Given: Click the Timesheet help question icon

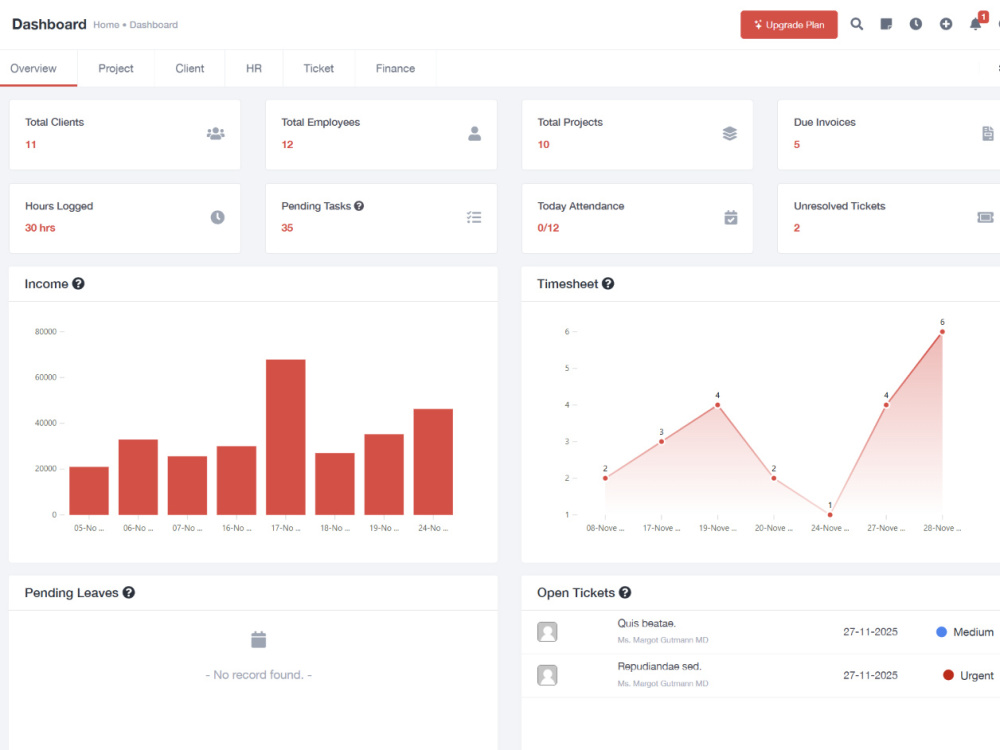Looking at the screenshot, I should pos(608,284).
